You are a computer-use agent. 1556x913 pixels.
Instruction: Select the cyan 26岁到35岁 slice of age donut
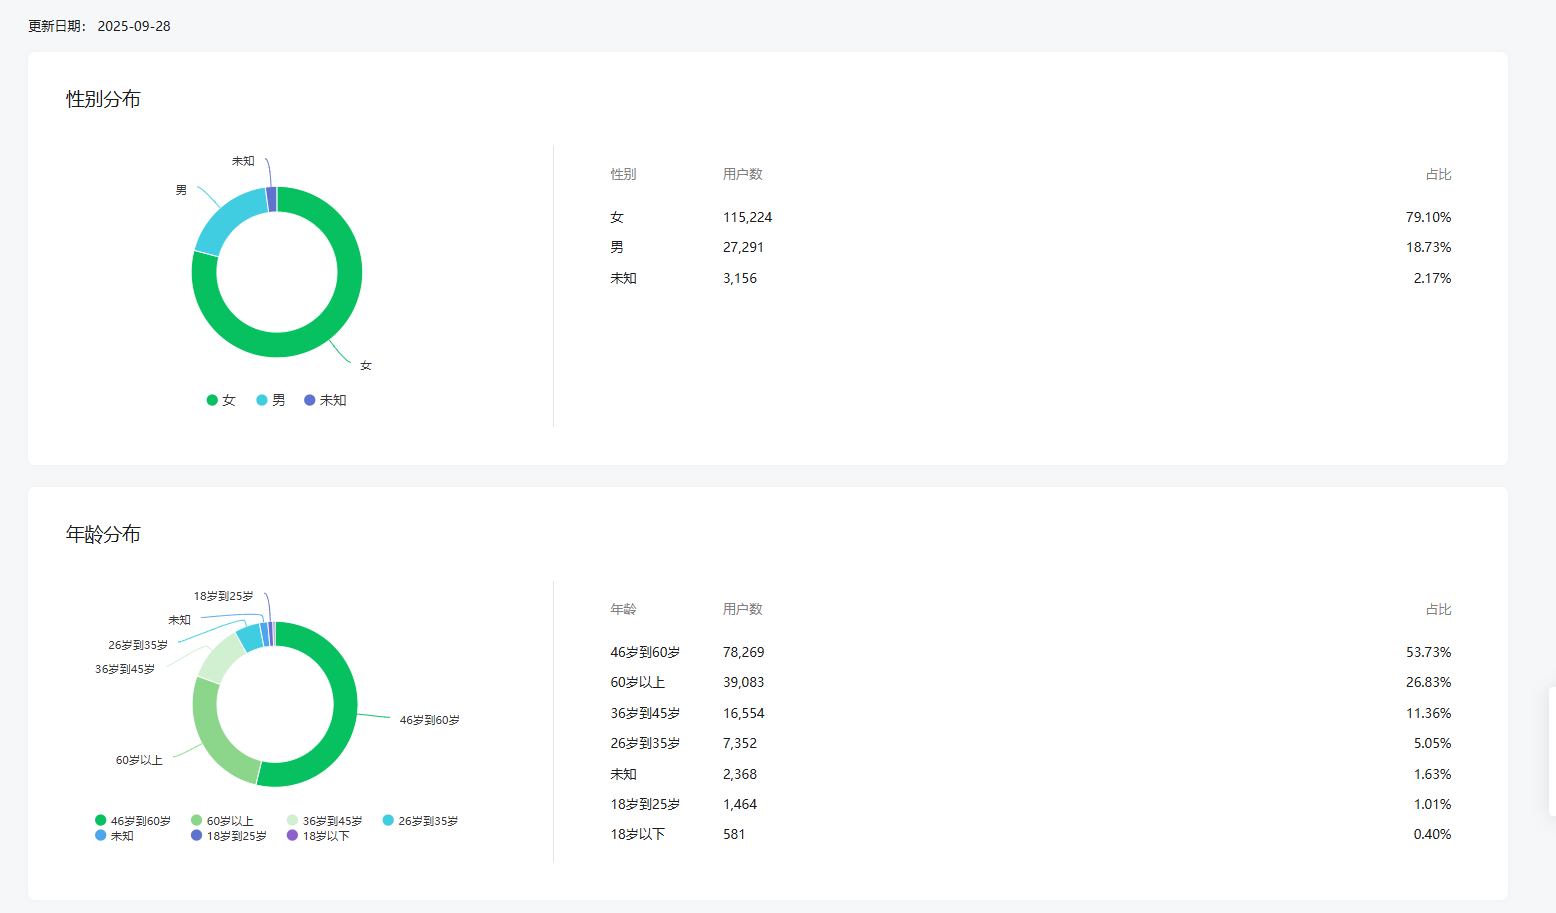point(249,637)
